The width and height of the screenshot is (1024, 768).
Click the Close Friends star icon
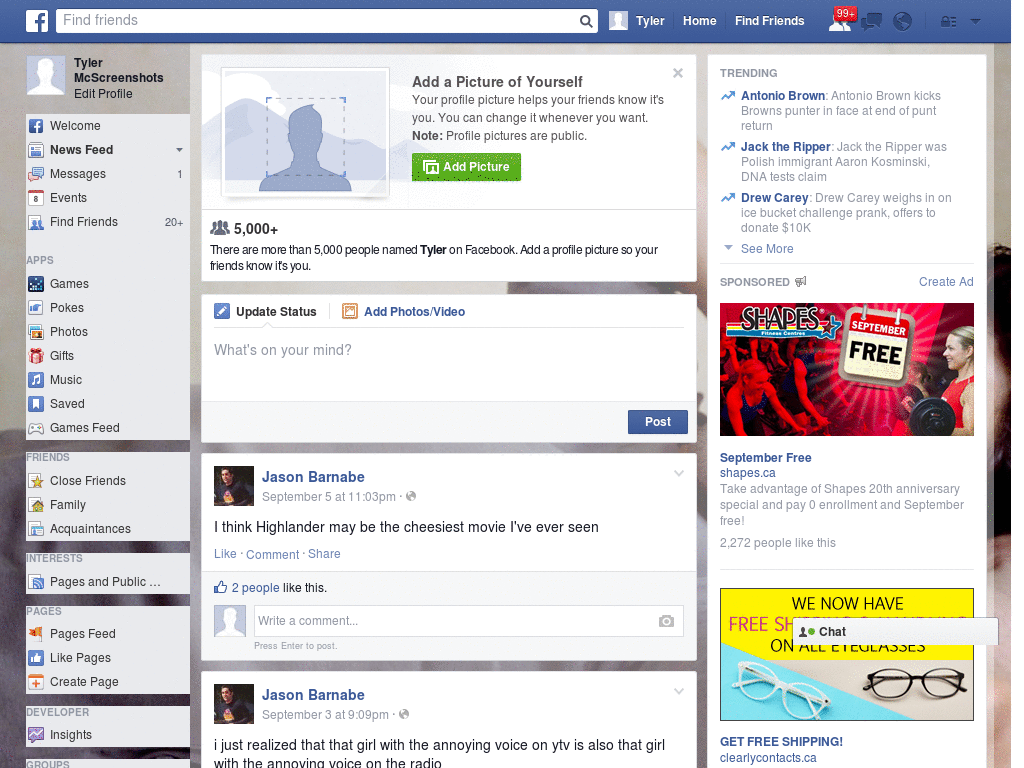[x=36, y=481]
